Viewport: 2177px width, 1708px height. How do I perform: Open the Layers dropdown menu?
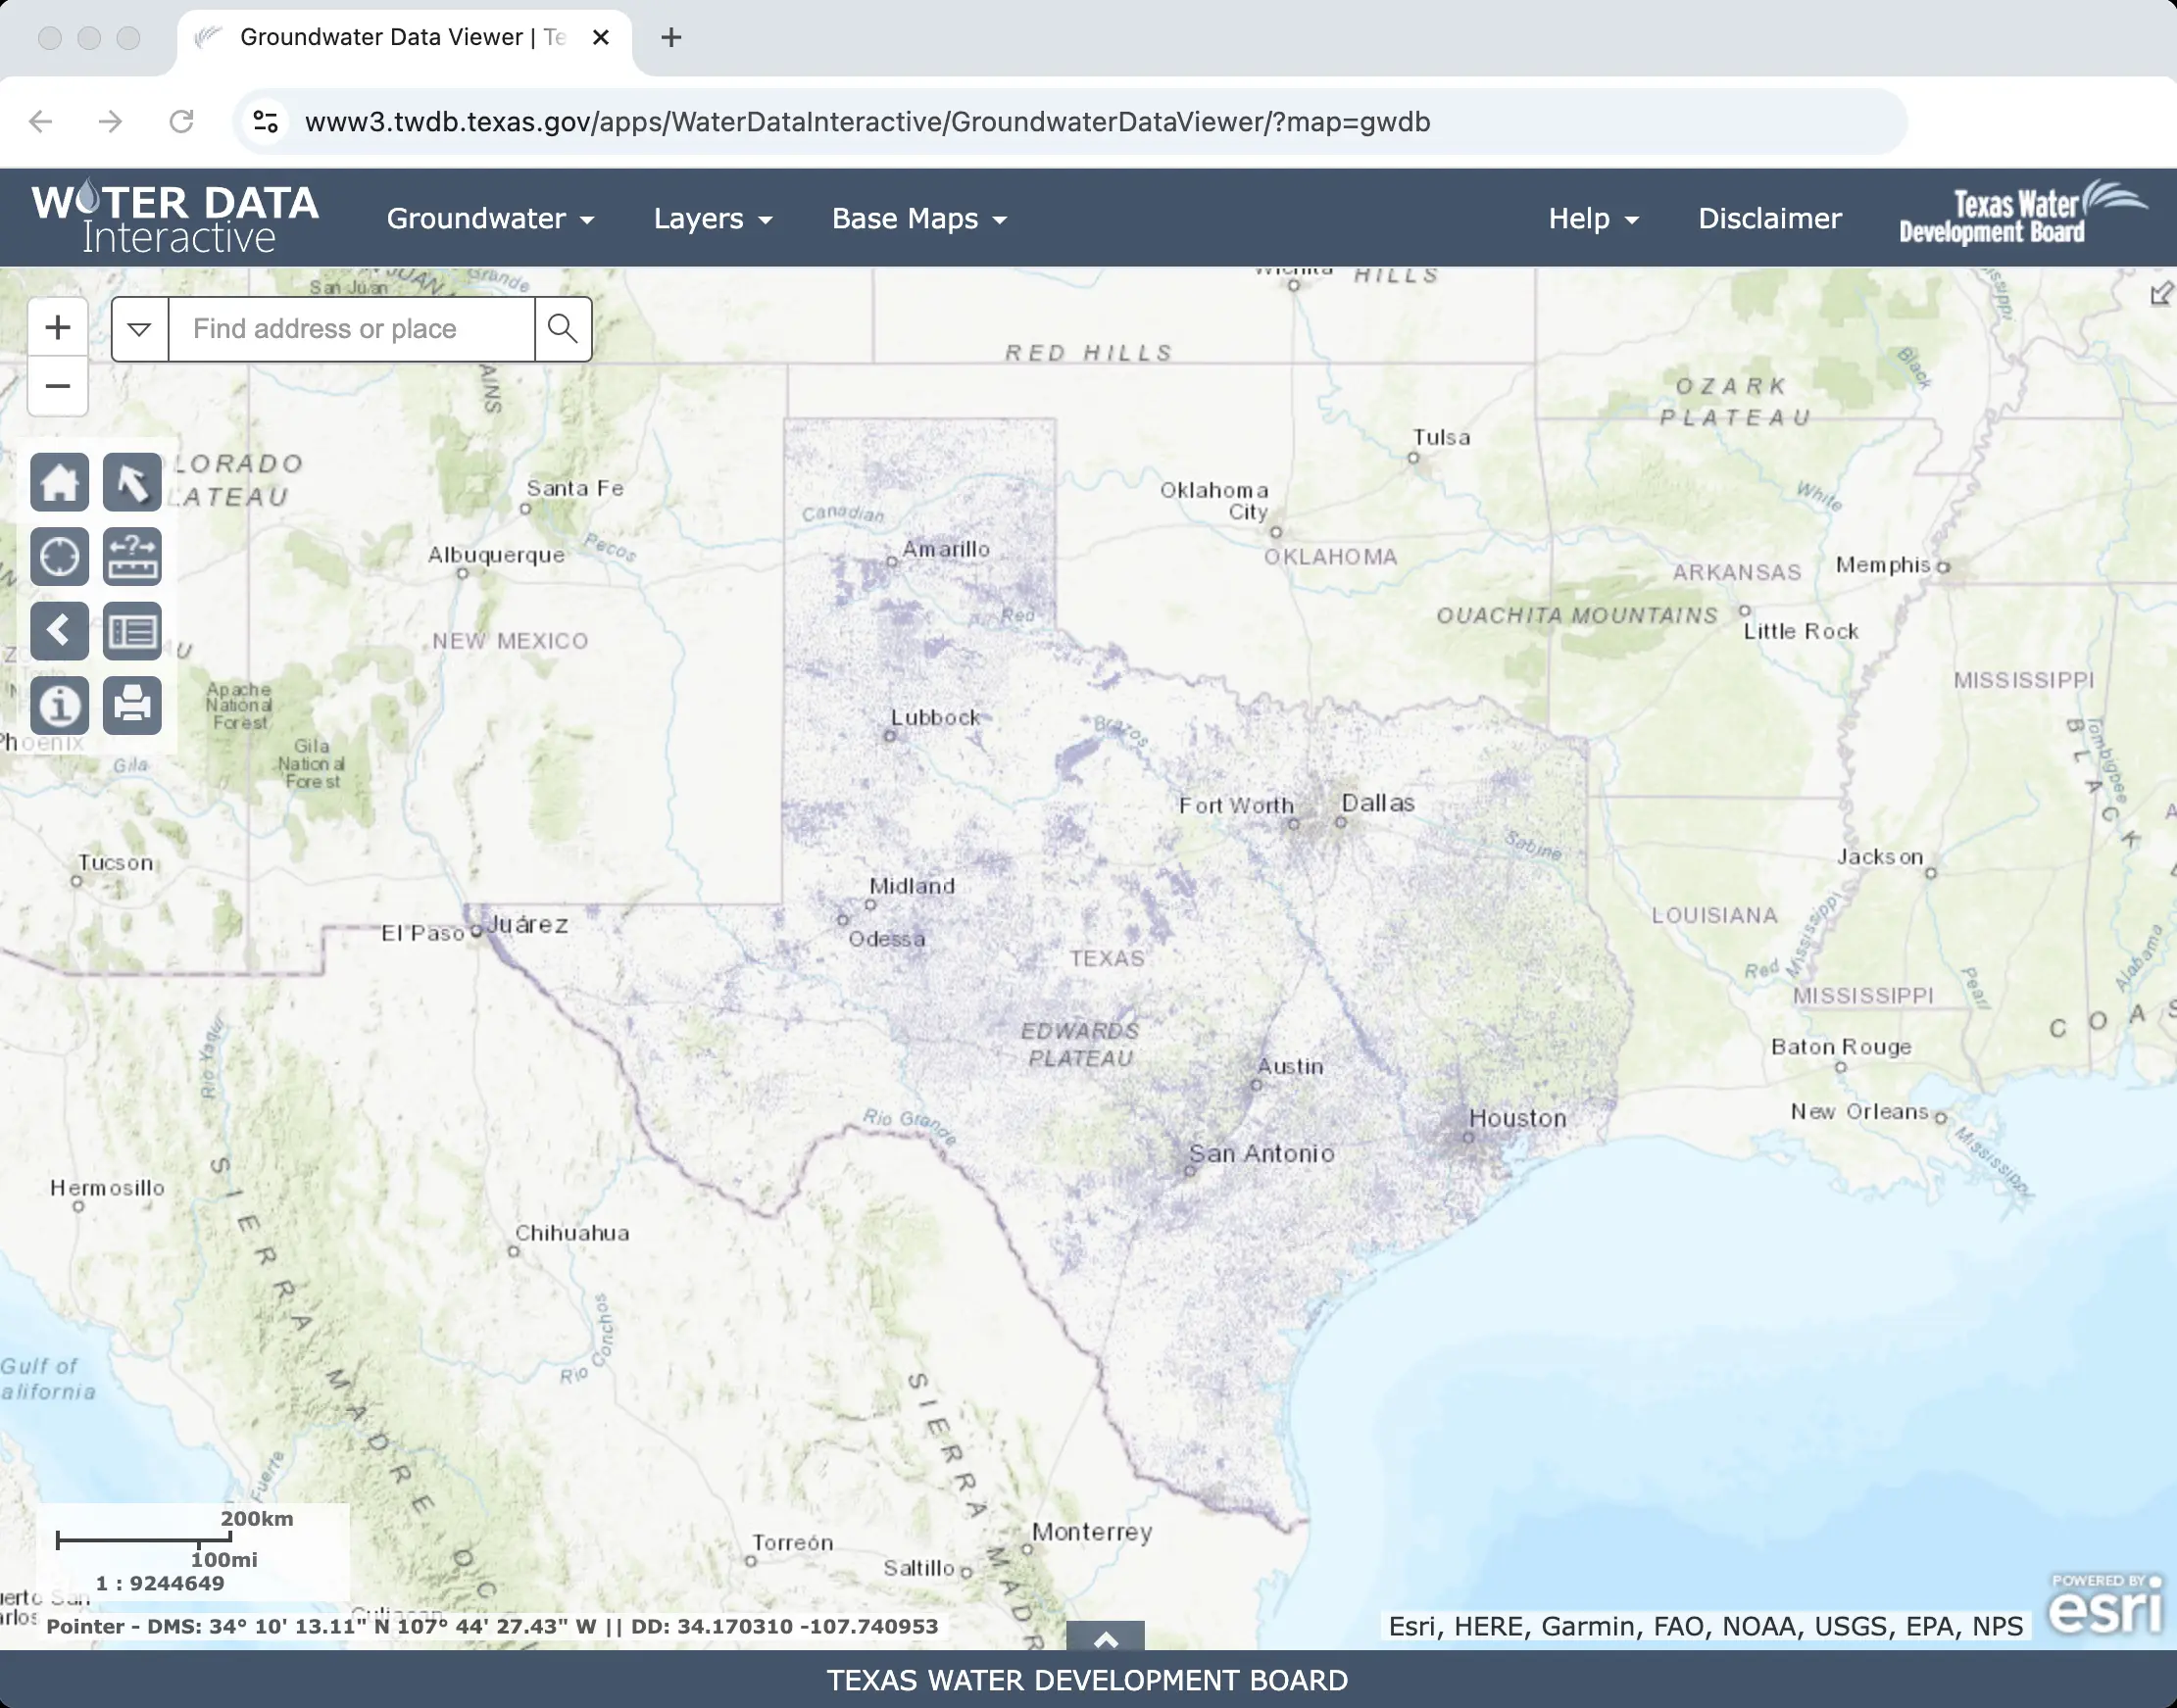[x=713, y=218]
